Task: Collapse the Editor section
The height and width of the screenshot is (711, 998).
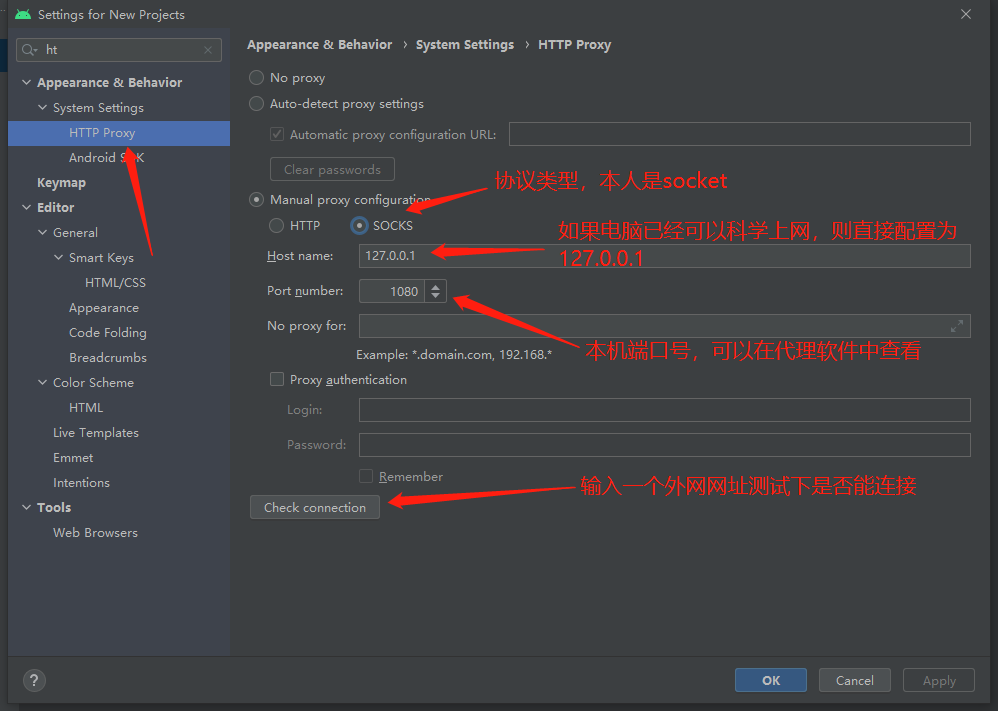Action: tap(27, 208)
